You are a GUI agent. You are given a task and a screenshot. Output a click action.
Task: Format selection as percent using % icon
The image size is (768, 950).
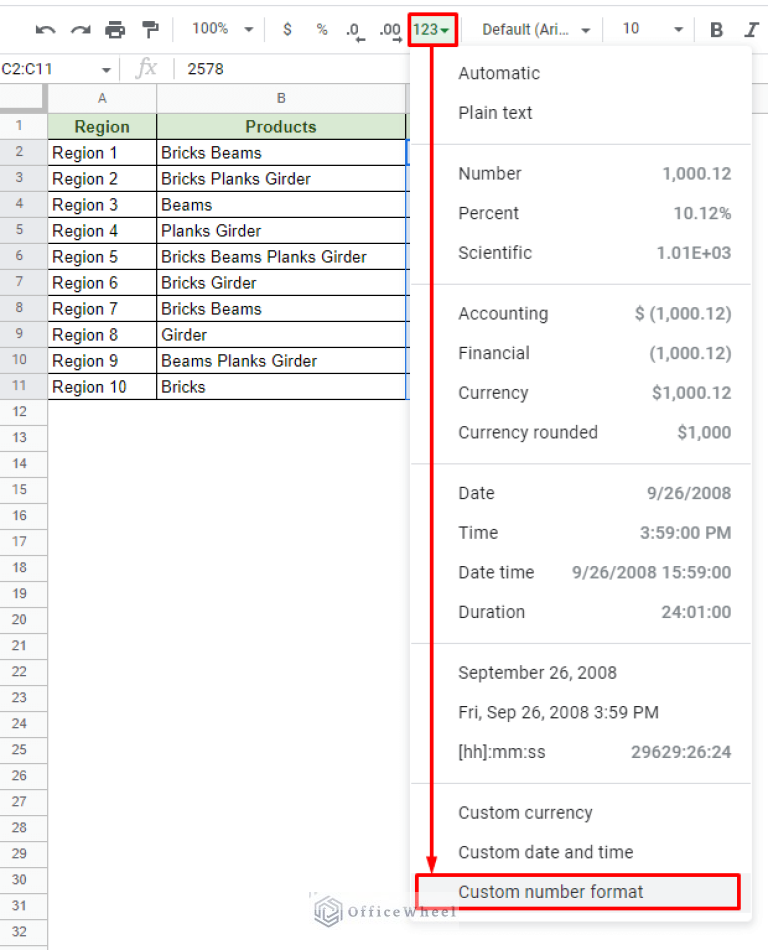321,29
